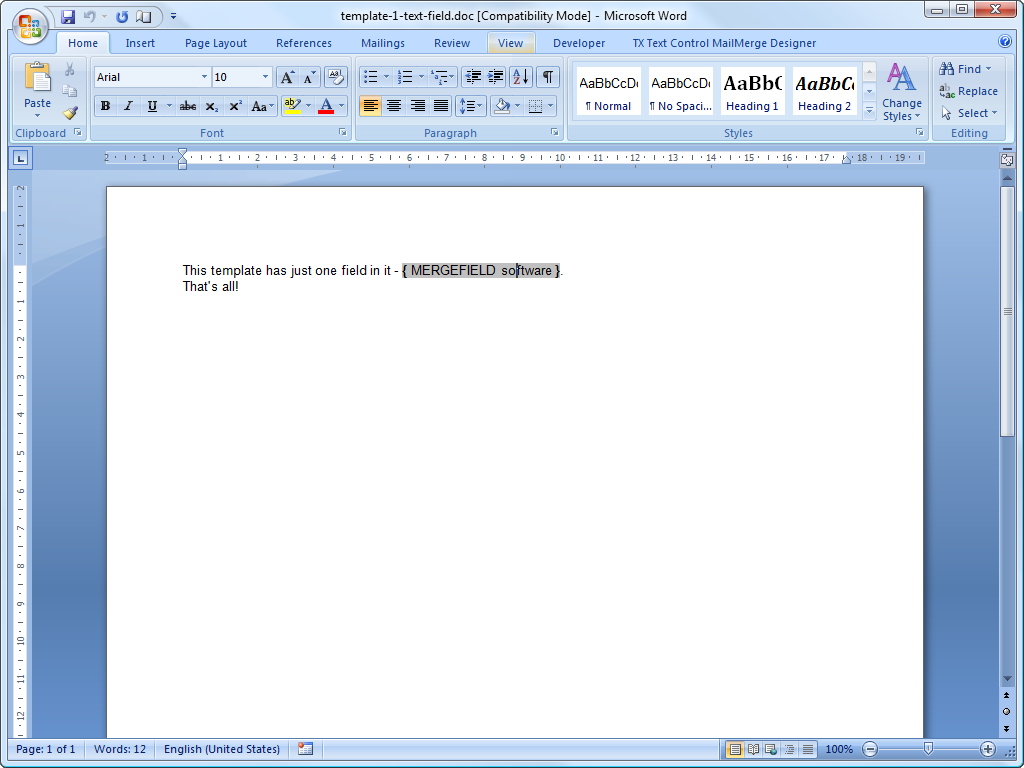Click the zoom slider handle

click(928, 749)
